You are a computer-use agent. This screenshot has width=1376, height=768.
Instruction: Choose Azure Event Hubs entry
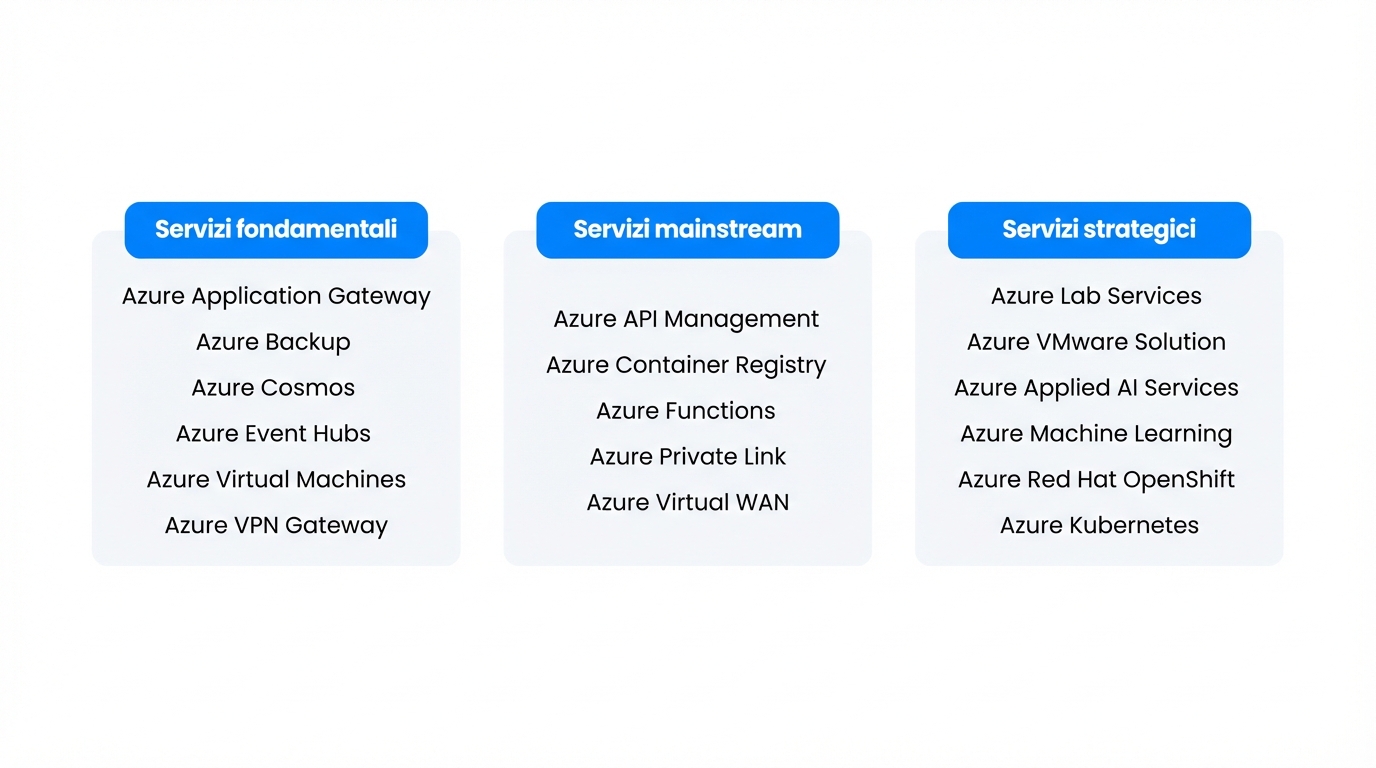273,434
